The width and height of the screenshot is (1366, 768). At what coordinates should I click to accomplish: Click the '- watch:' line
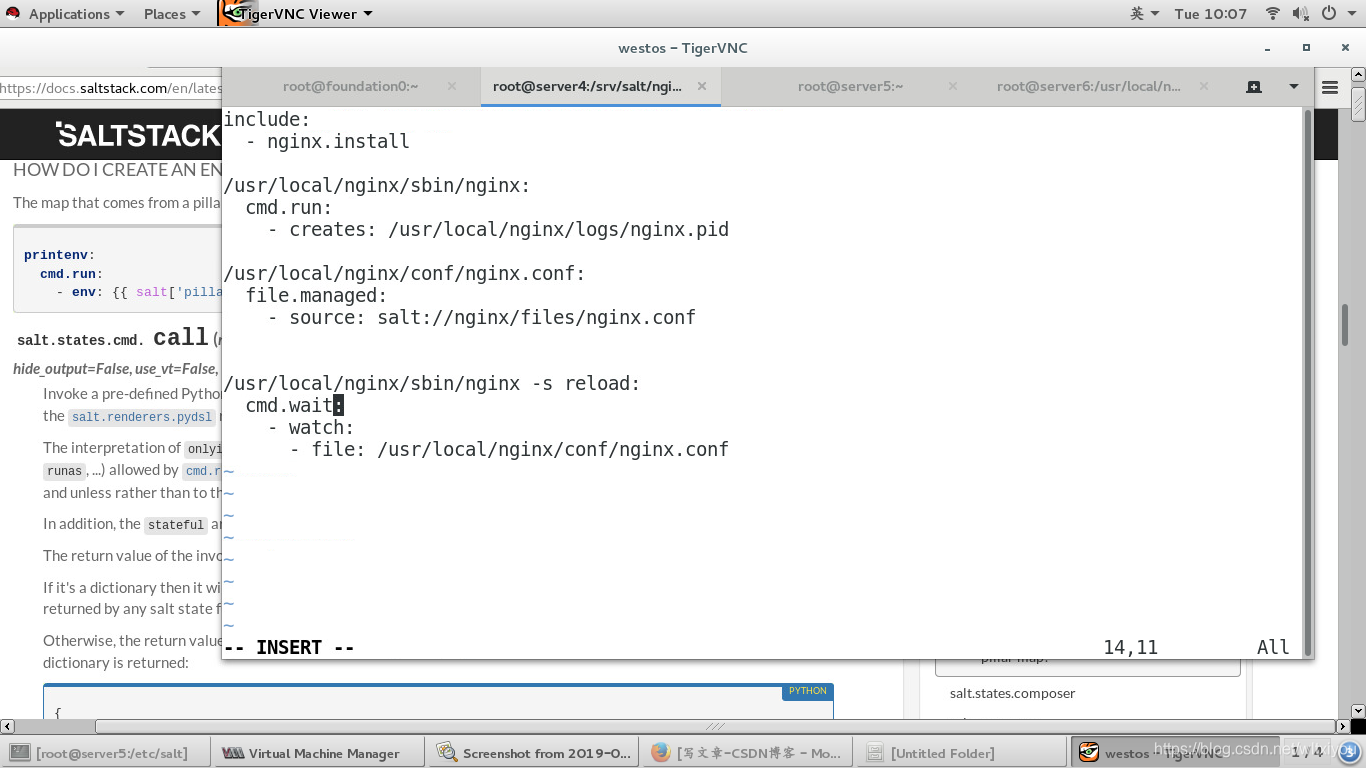(x=311, y=427)
